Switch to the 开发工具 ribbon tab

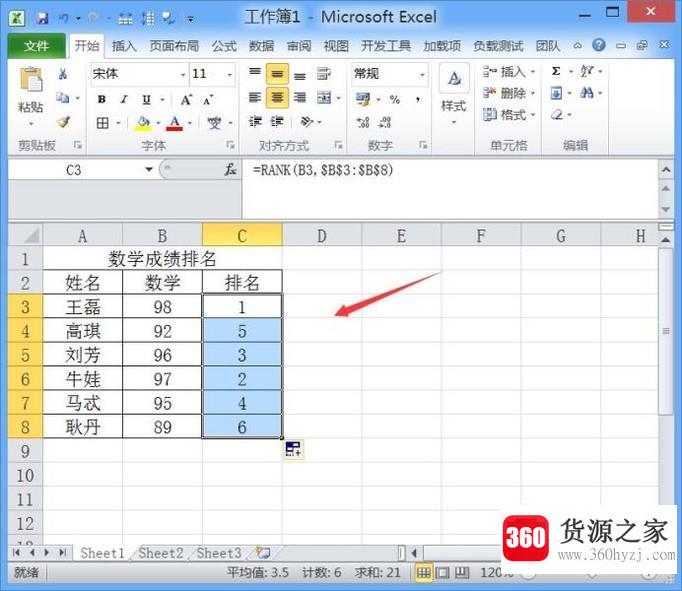pos(386,45)
